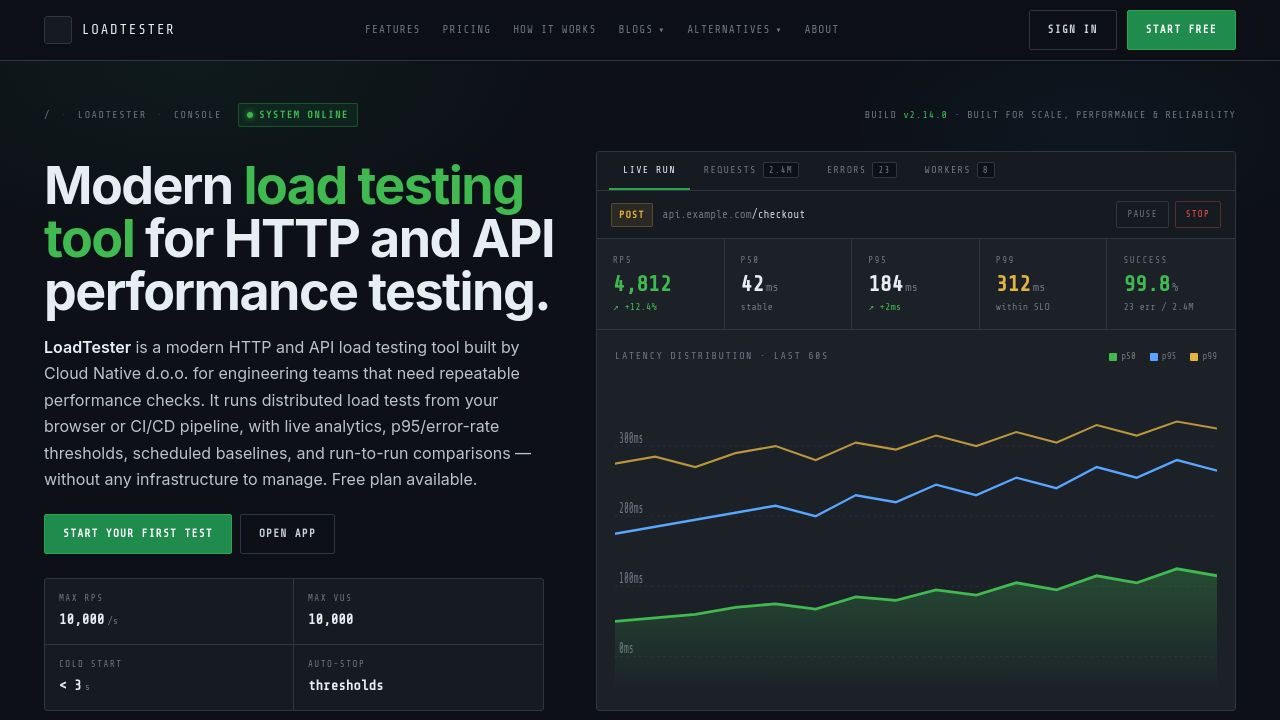The width and height of the screenshot is (1280, 720).
Task: Click the 'within SLO' label
Action: coord(1023,307)
